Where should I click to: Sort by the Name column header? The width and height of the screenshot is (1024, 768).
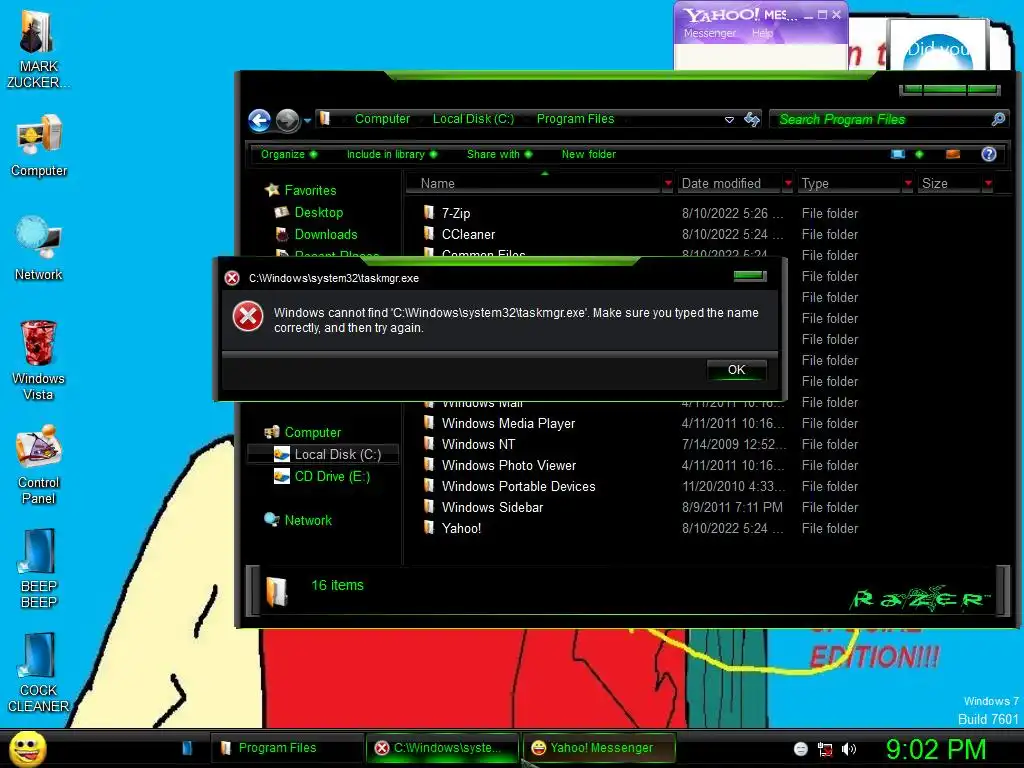(x=533, y=184)
